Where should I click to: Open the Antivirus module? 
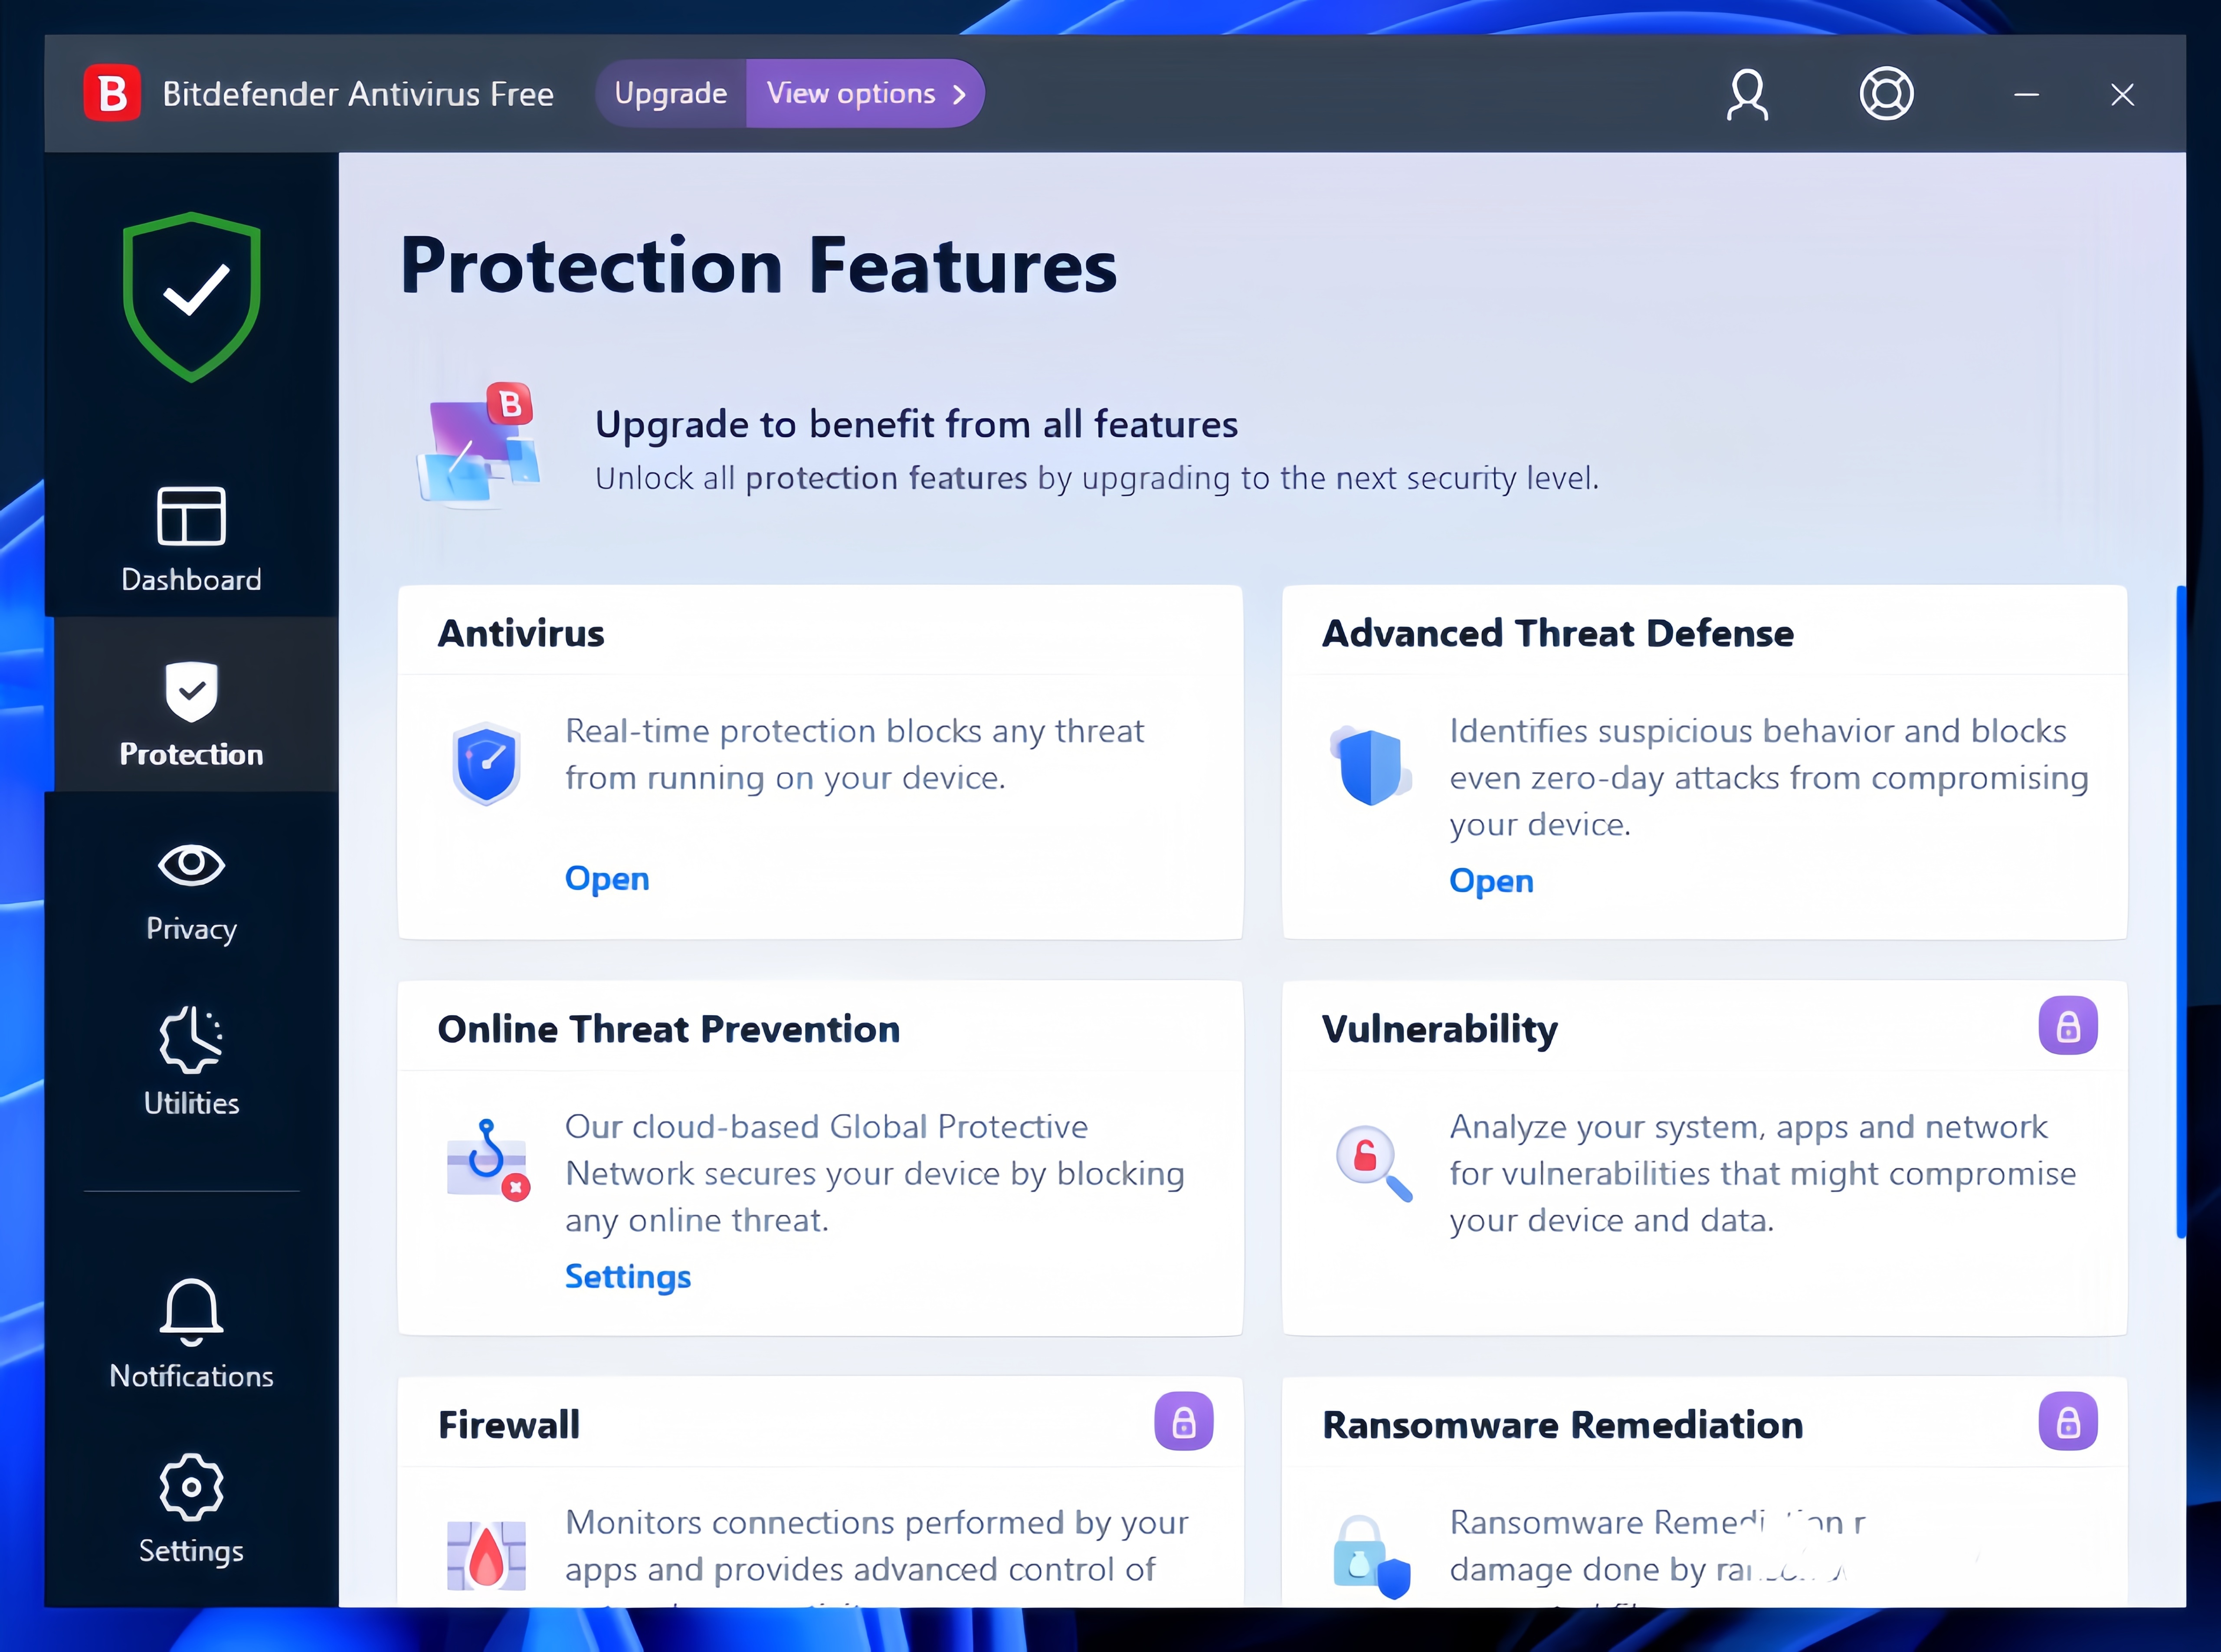pos(607,878)
